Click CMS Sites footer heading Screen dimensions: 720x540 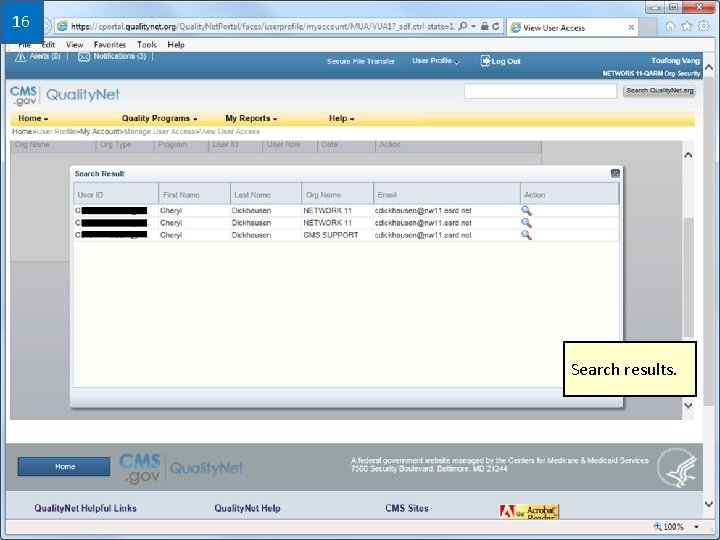(407, 508)
